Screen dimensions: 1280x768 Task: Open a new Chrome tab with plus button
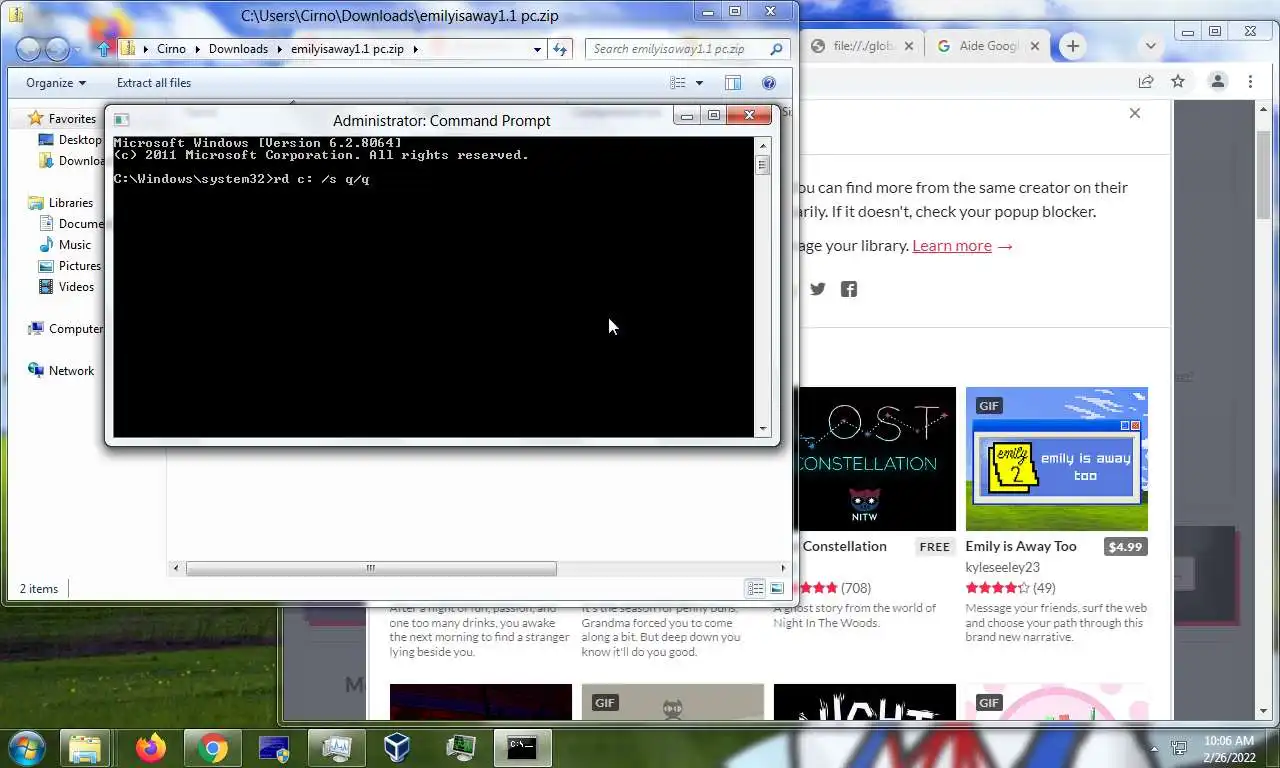click(1072, 46)
